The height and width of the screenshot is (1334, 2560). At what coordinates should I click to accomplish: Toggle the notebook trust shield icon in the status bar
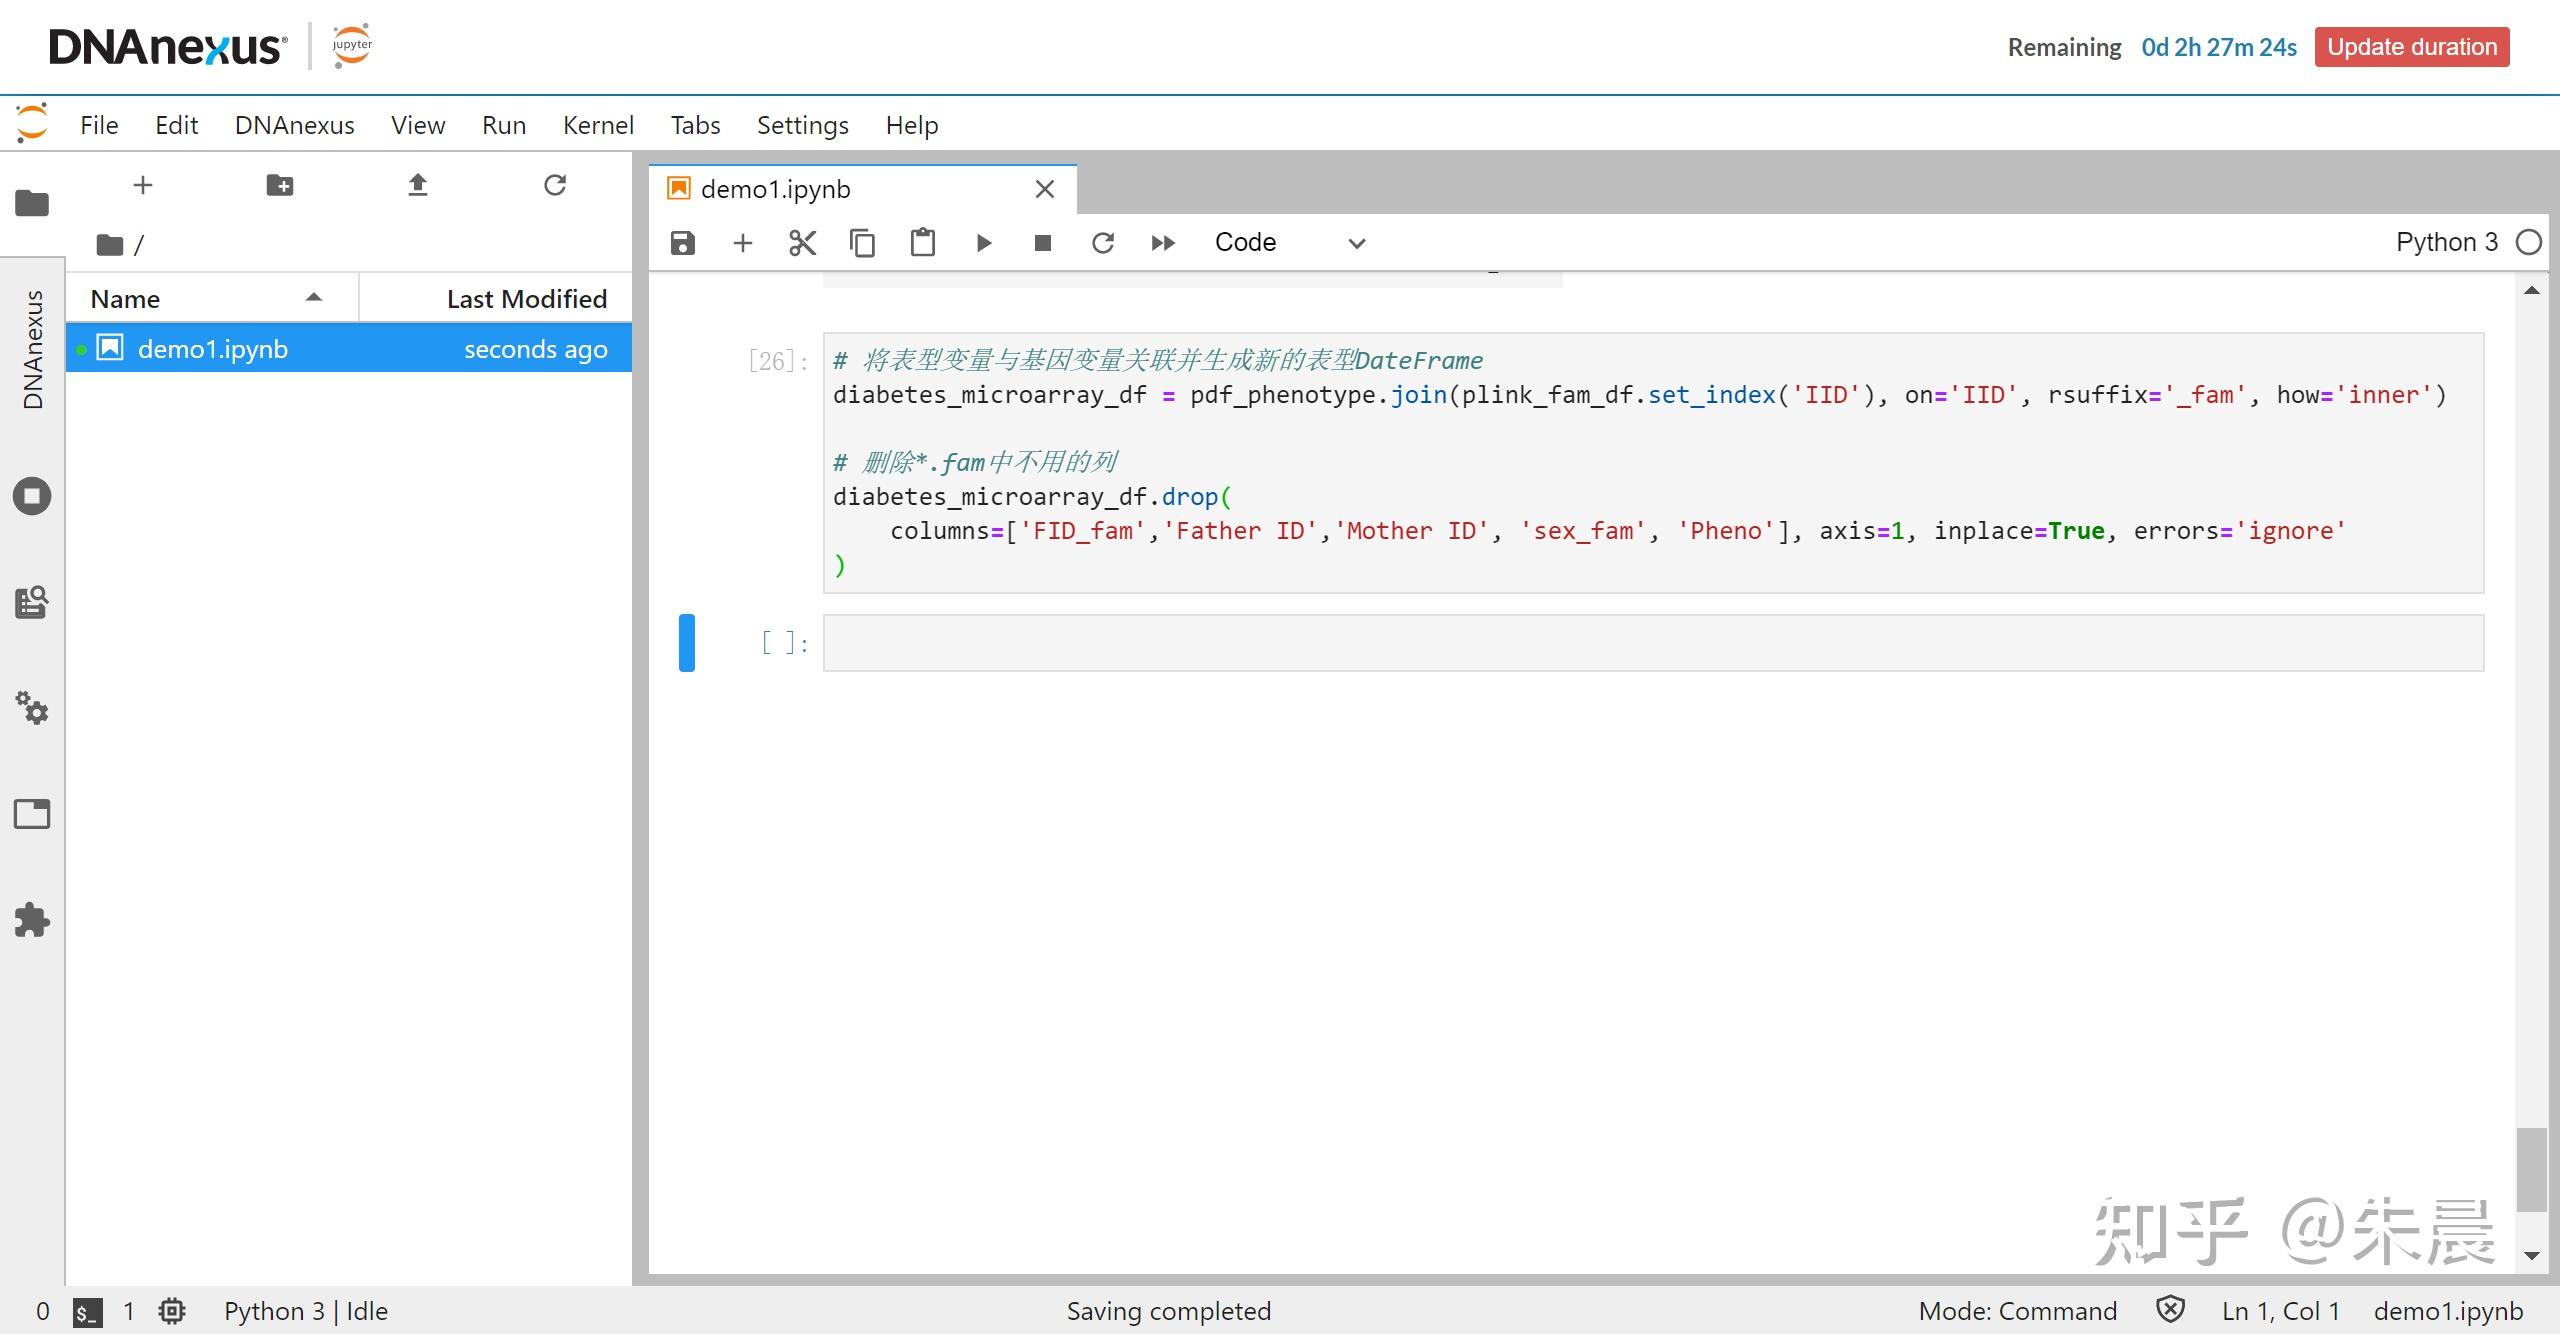[2170, 1310]
